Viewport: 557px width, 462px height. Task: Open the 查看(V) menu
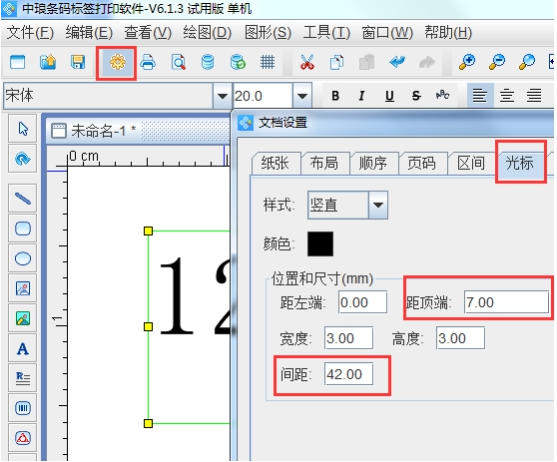(147, 33)
